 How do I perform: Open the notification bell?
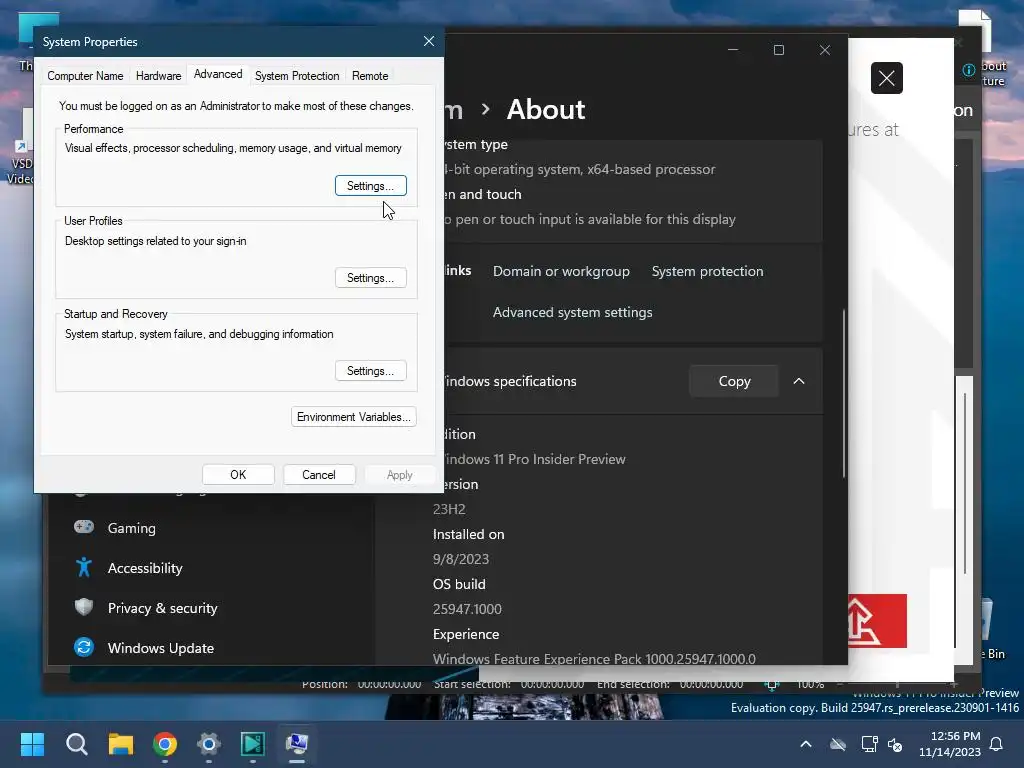[x=997, y=744]
